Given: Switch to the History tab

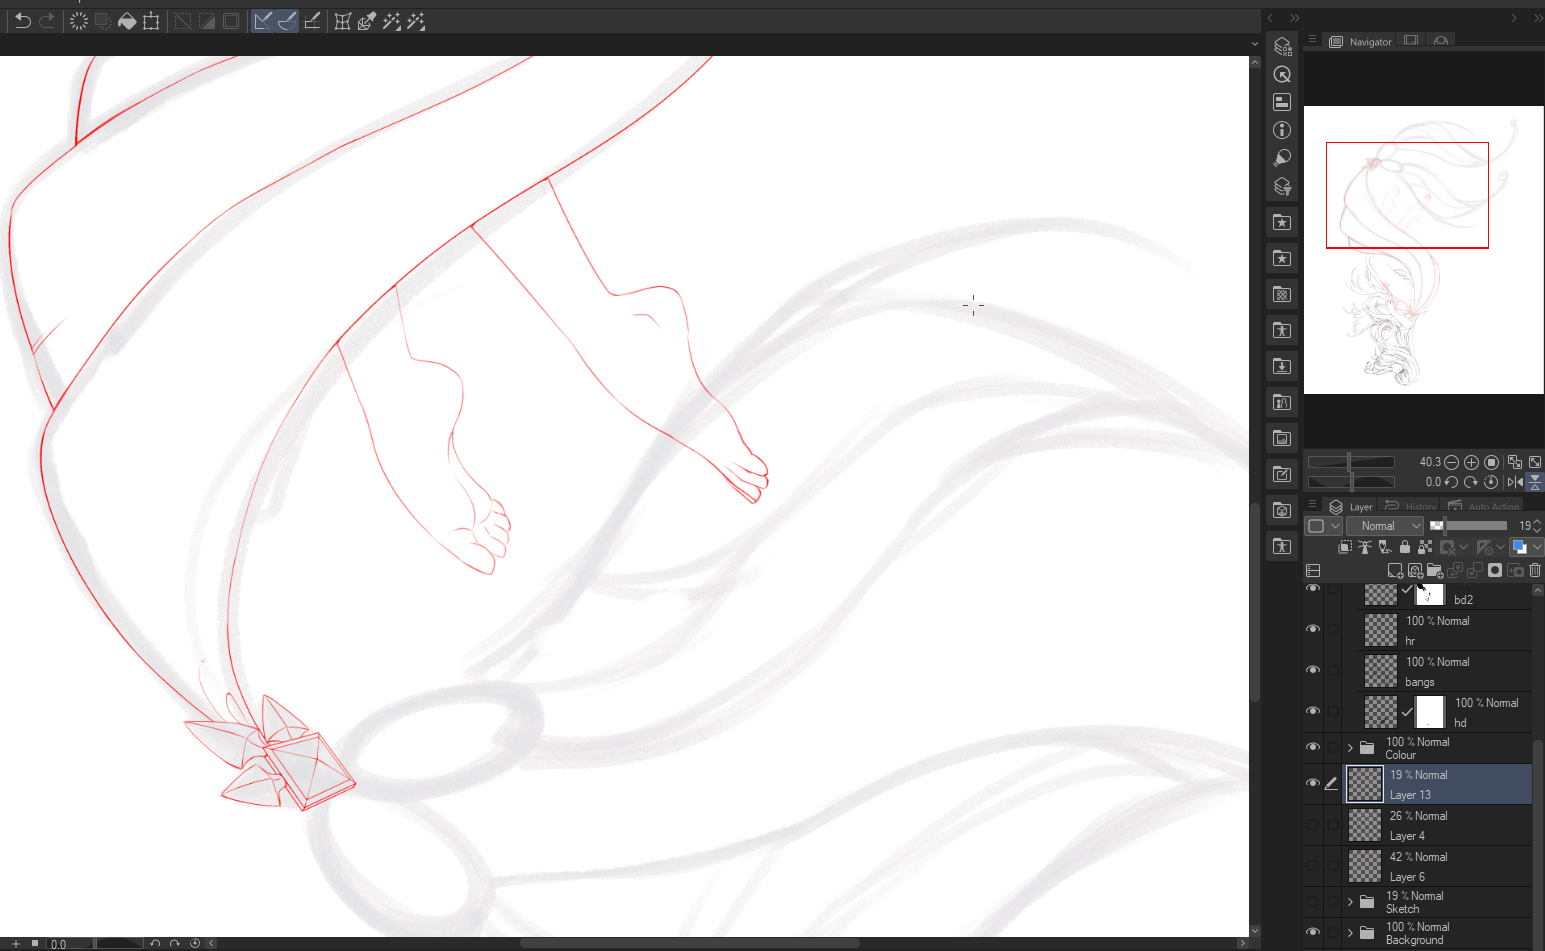Looking at the screenshot, I should [1411, 507].
